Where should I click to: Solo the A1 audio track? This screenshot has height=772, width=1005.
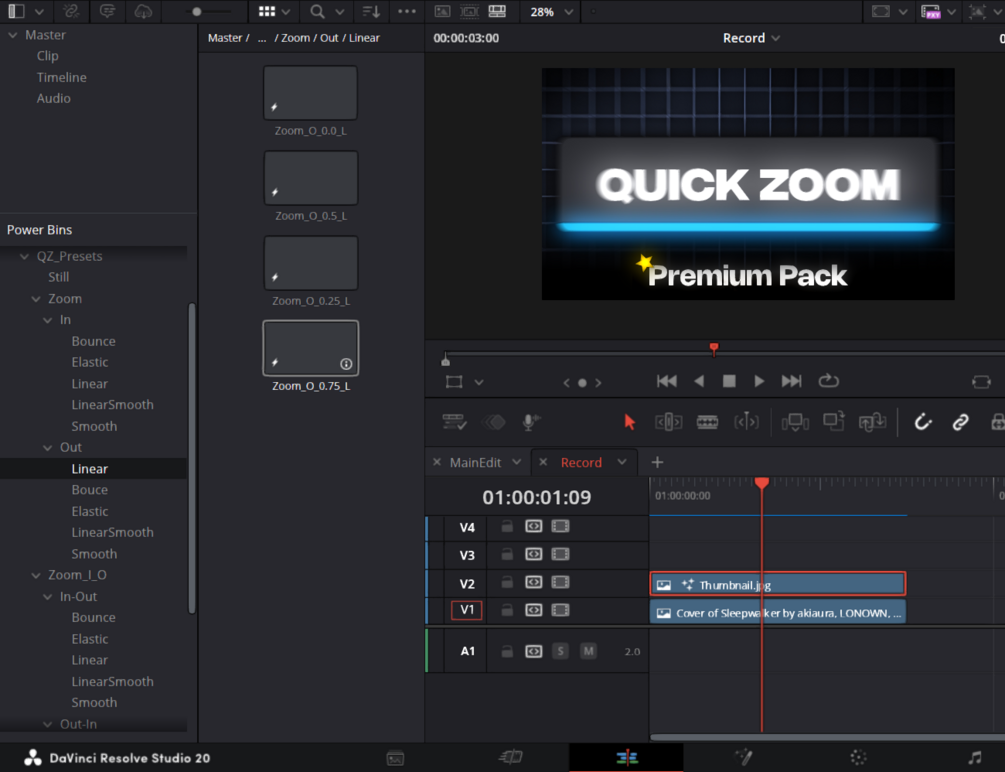click(x=560, y=651)
